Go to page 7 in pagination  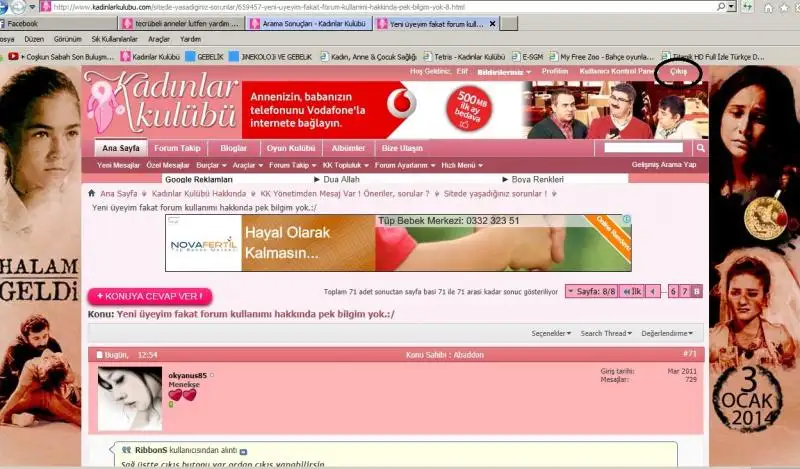pyautogui.click(x=685, y=292)
